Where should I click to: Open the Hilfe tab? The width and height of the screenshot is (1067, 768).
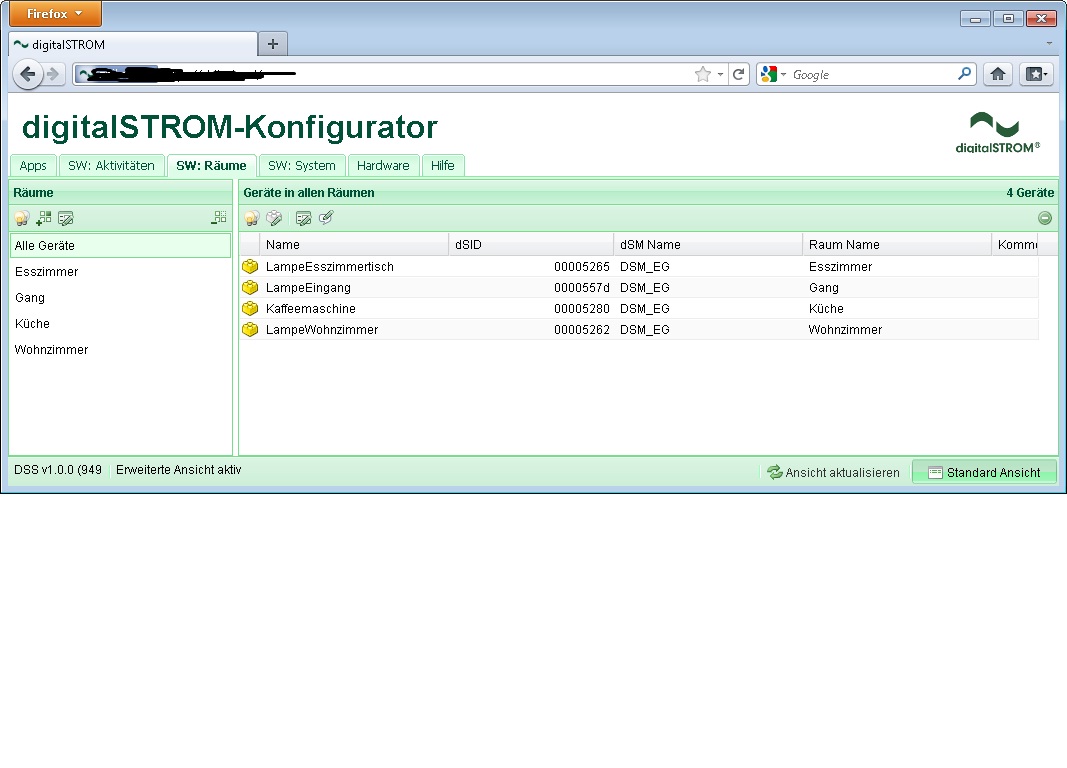(x=442, y=165)
